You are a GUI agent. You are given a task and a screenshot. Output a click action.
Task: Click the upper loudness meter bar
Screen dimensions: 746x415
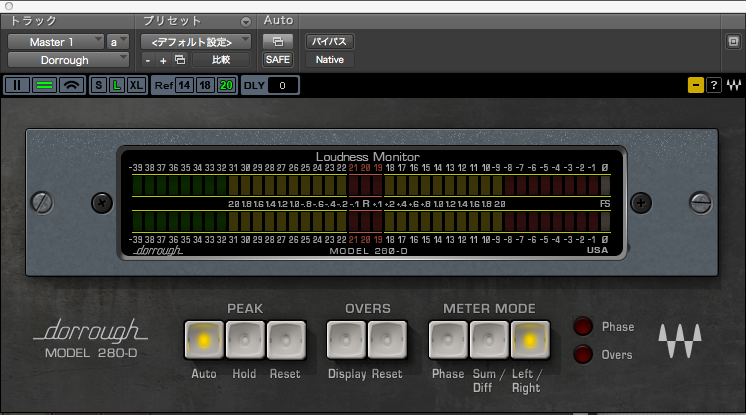371,185
